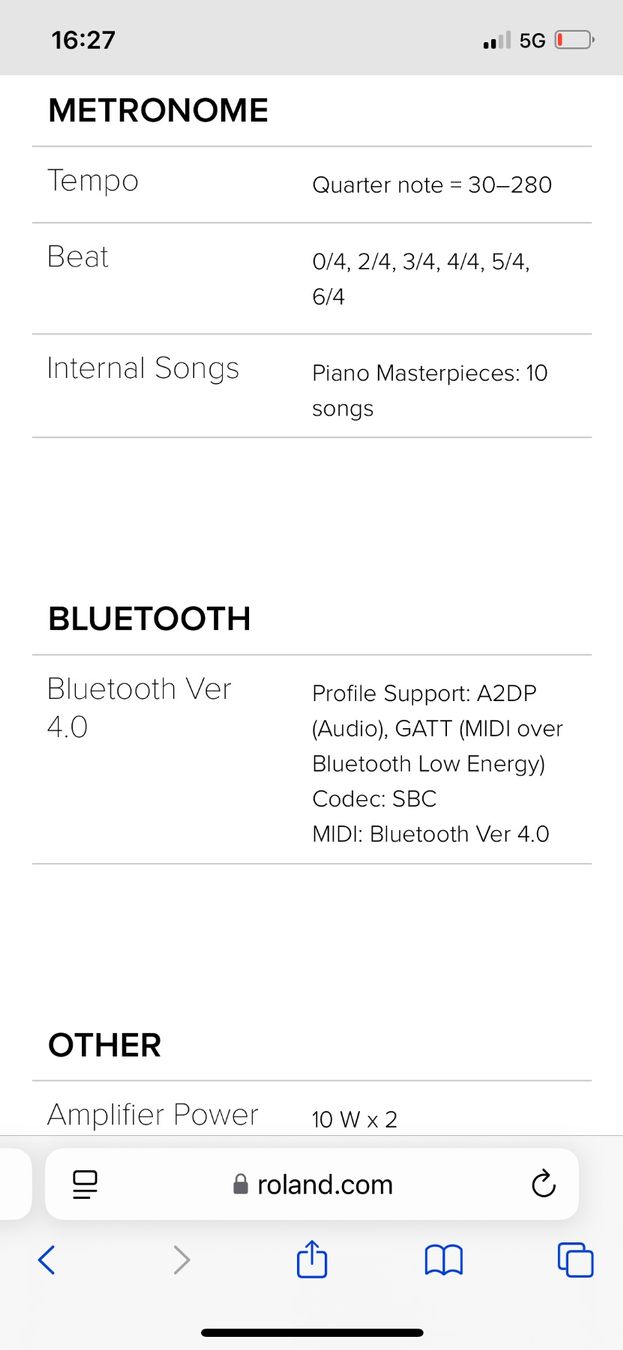Open the share sheet icon
This screenshot has width=623, height=1350.
point(312,1257)
